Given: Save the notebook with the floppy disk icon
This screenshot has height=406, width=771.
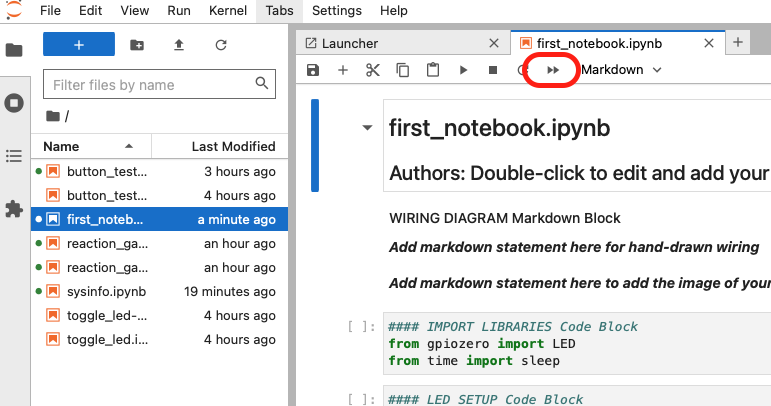Looking at the screenshot, I should point(313,70).
